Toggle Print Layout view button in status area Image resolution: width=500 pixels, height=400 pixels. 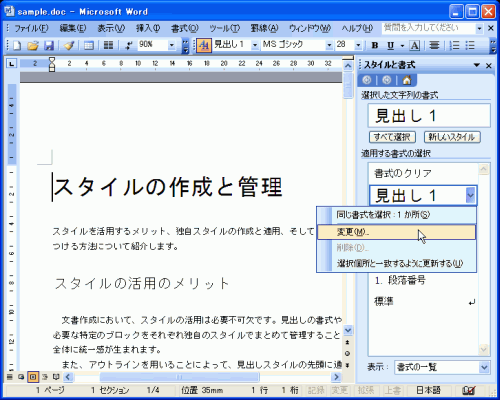[33, 377]
